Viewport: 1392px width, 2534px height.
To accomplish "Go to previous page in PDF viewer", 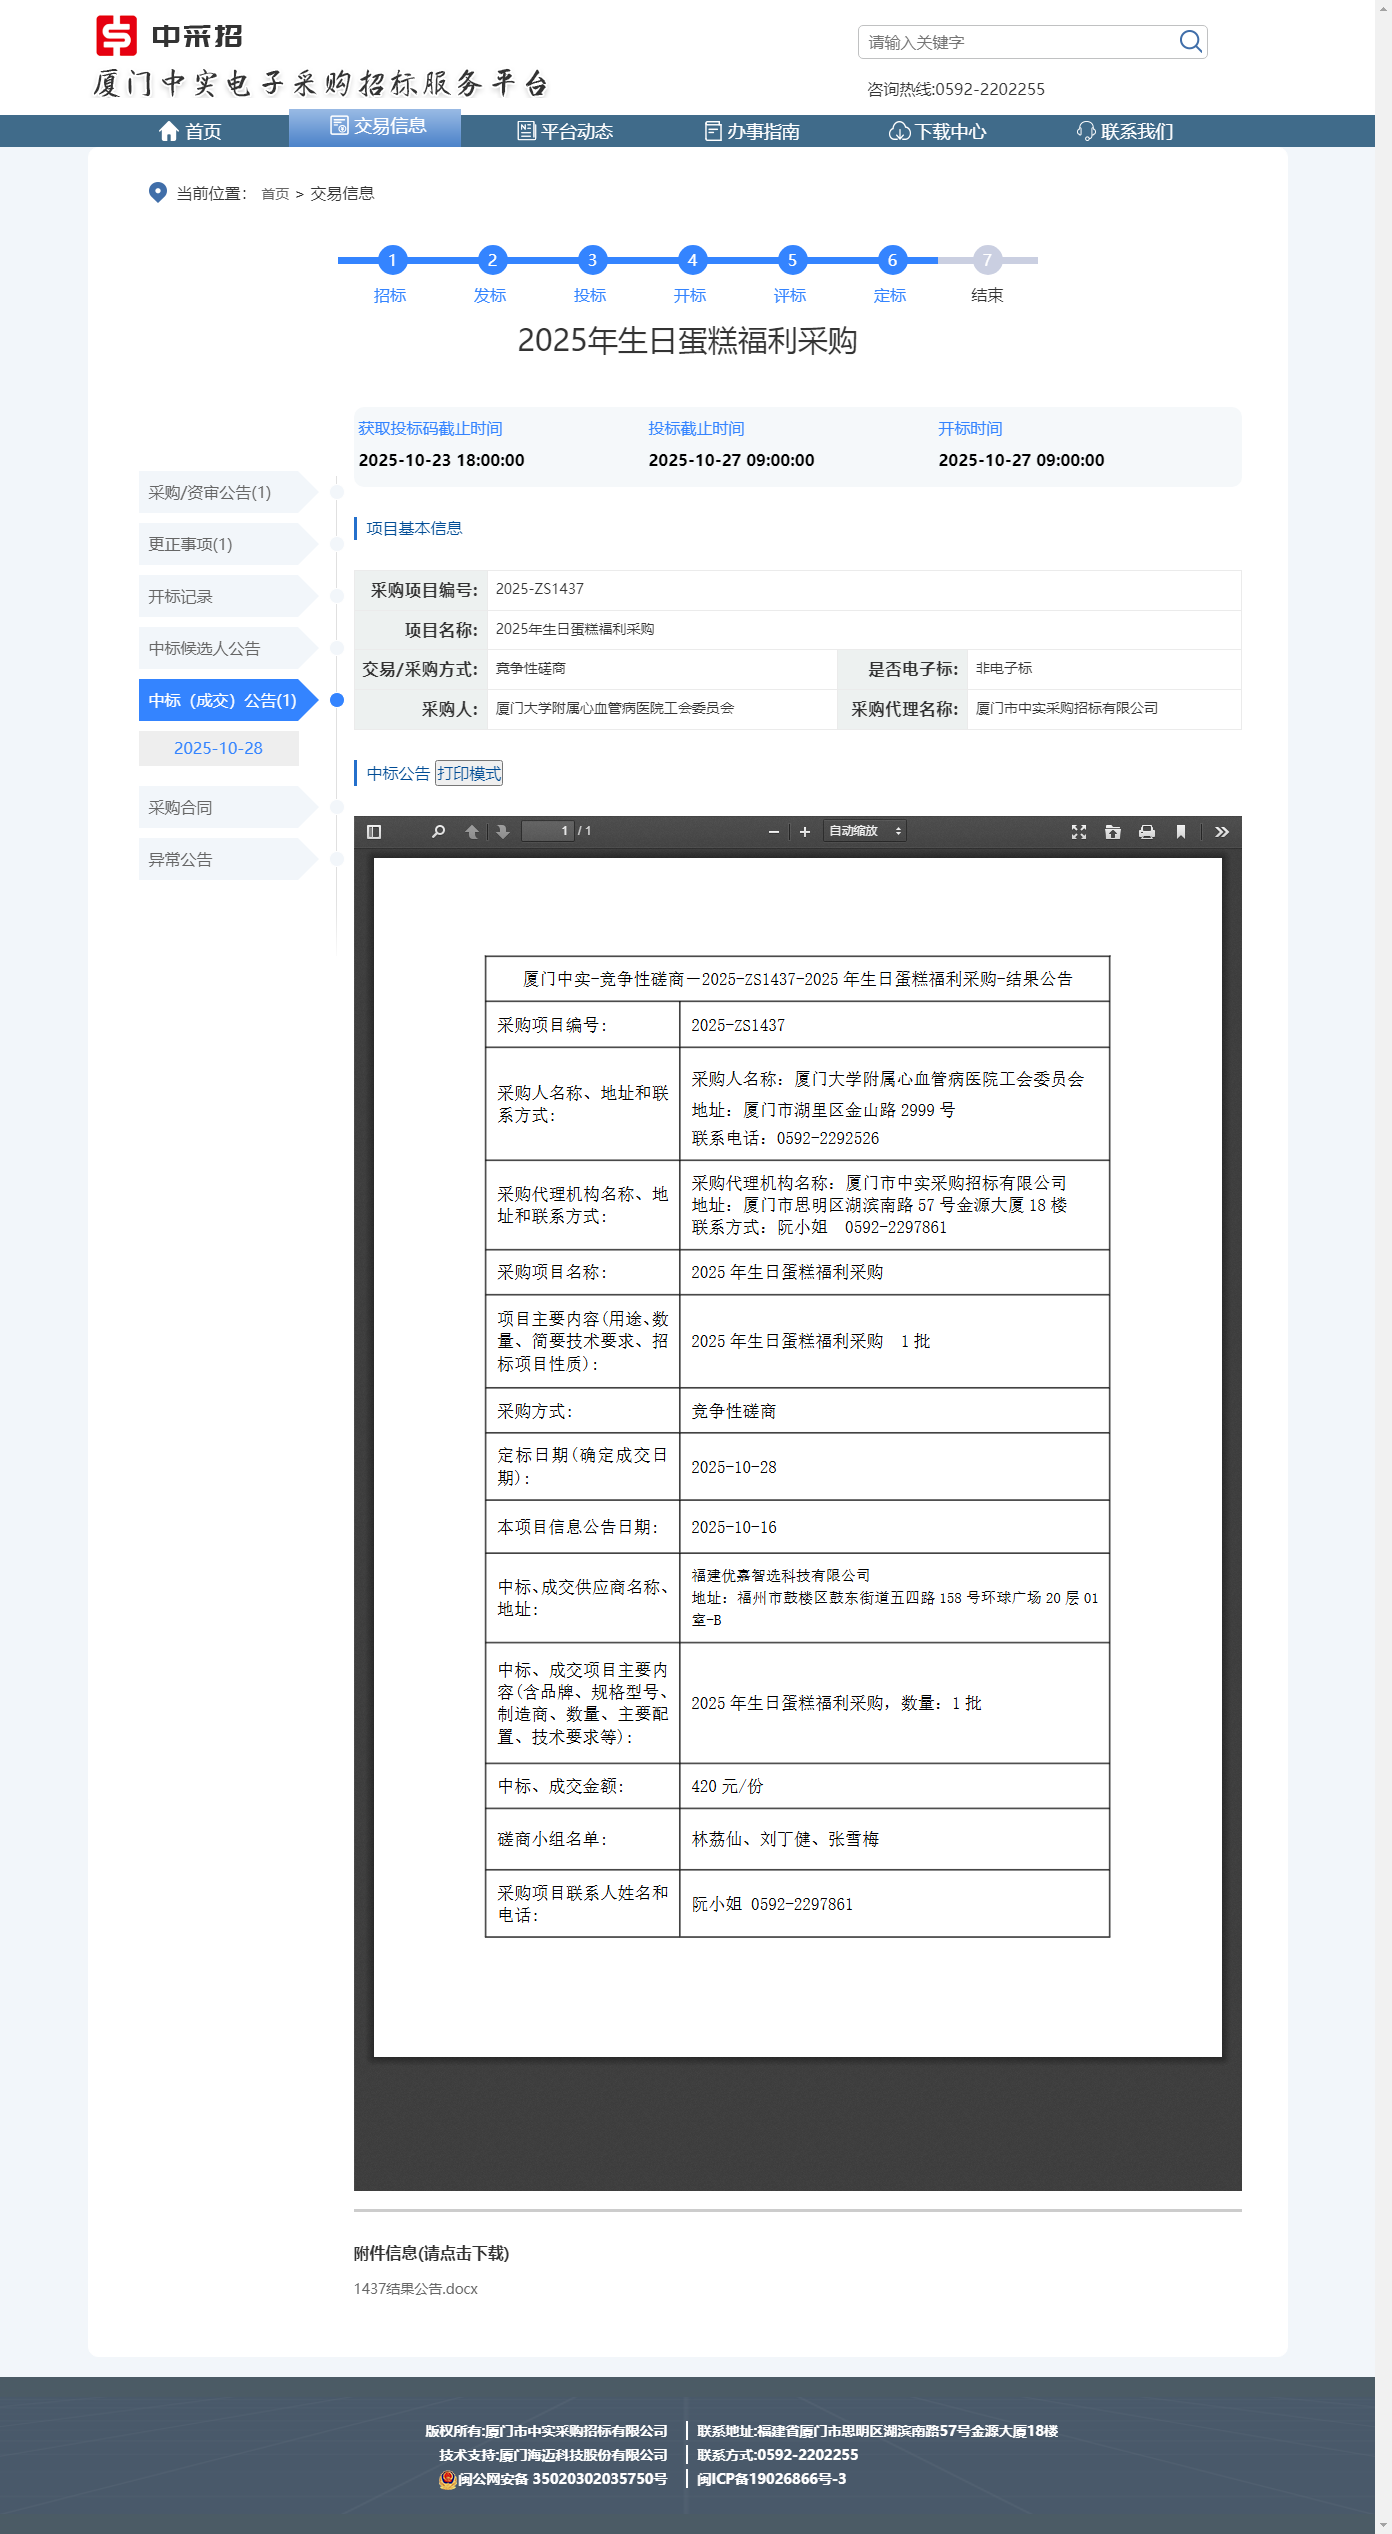I will click(x=472, y=831).
